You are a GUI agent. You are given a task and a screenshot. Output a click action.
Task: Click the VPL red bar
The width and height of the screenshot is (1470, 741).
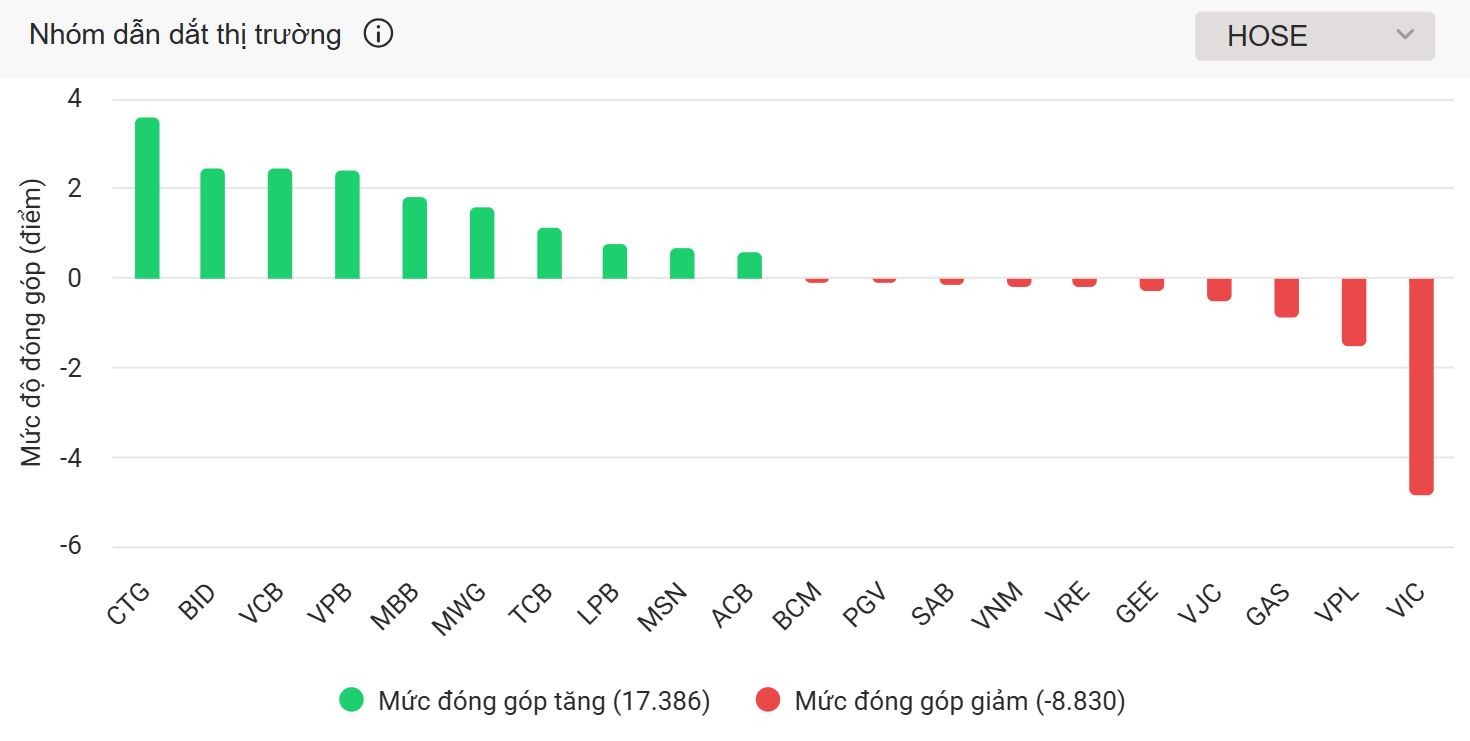(1354, 312)
